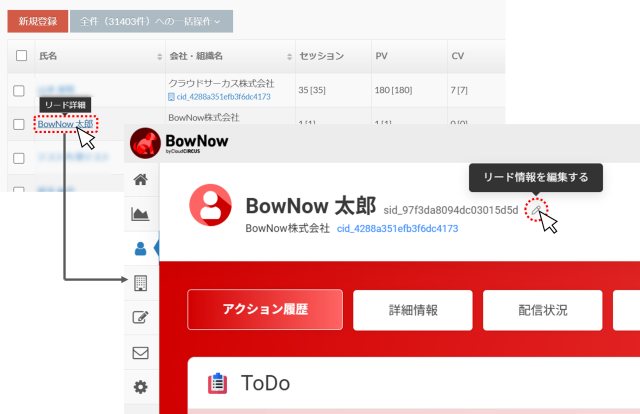The image size is (640, 414).
Task: Check the クラウドサーカス株式会社 row checkbox
Action: pos(19,91)
